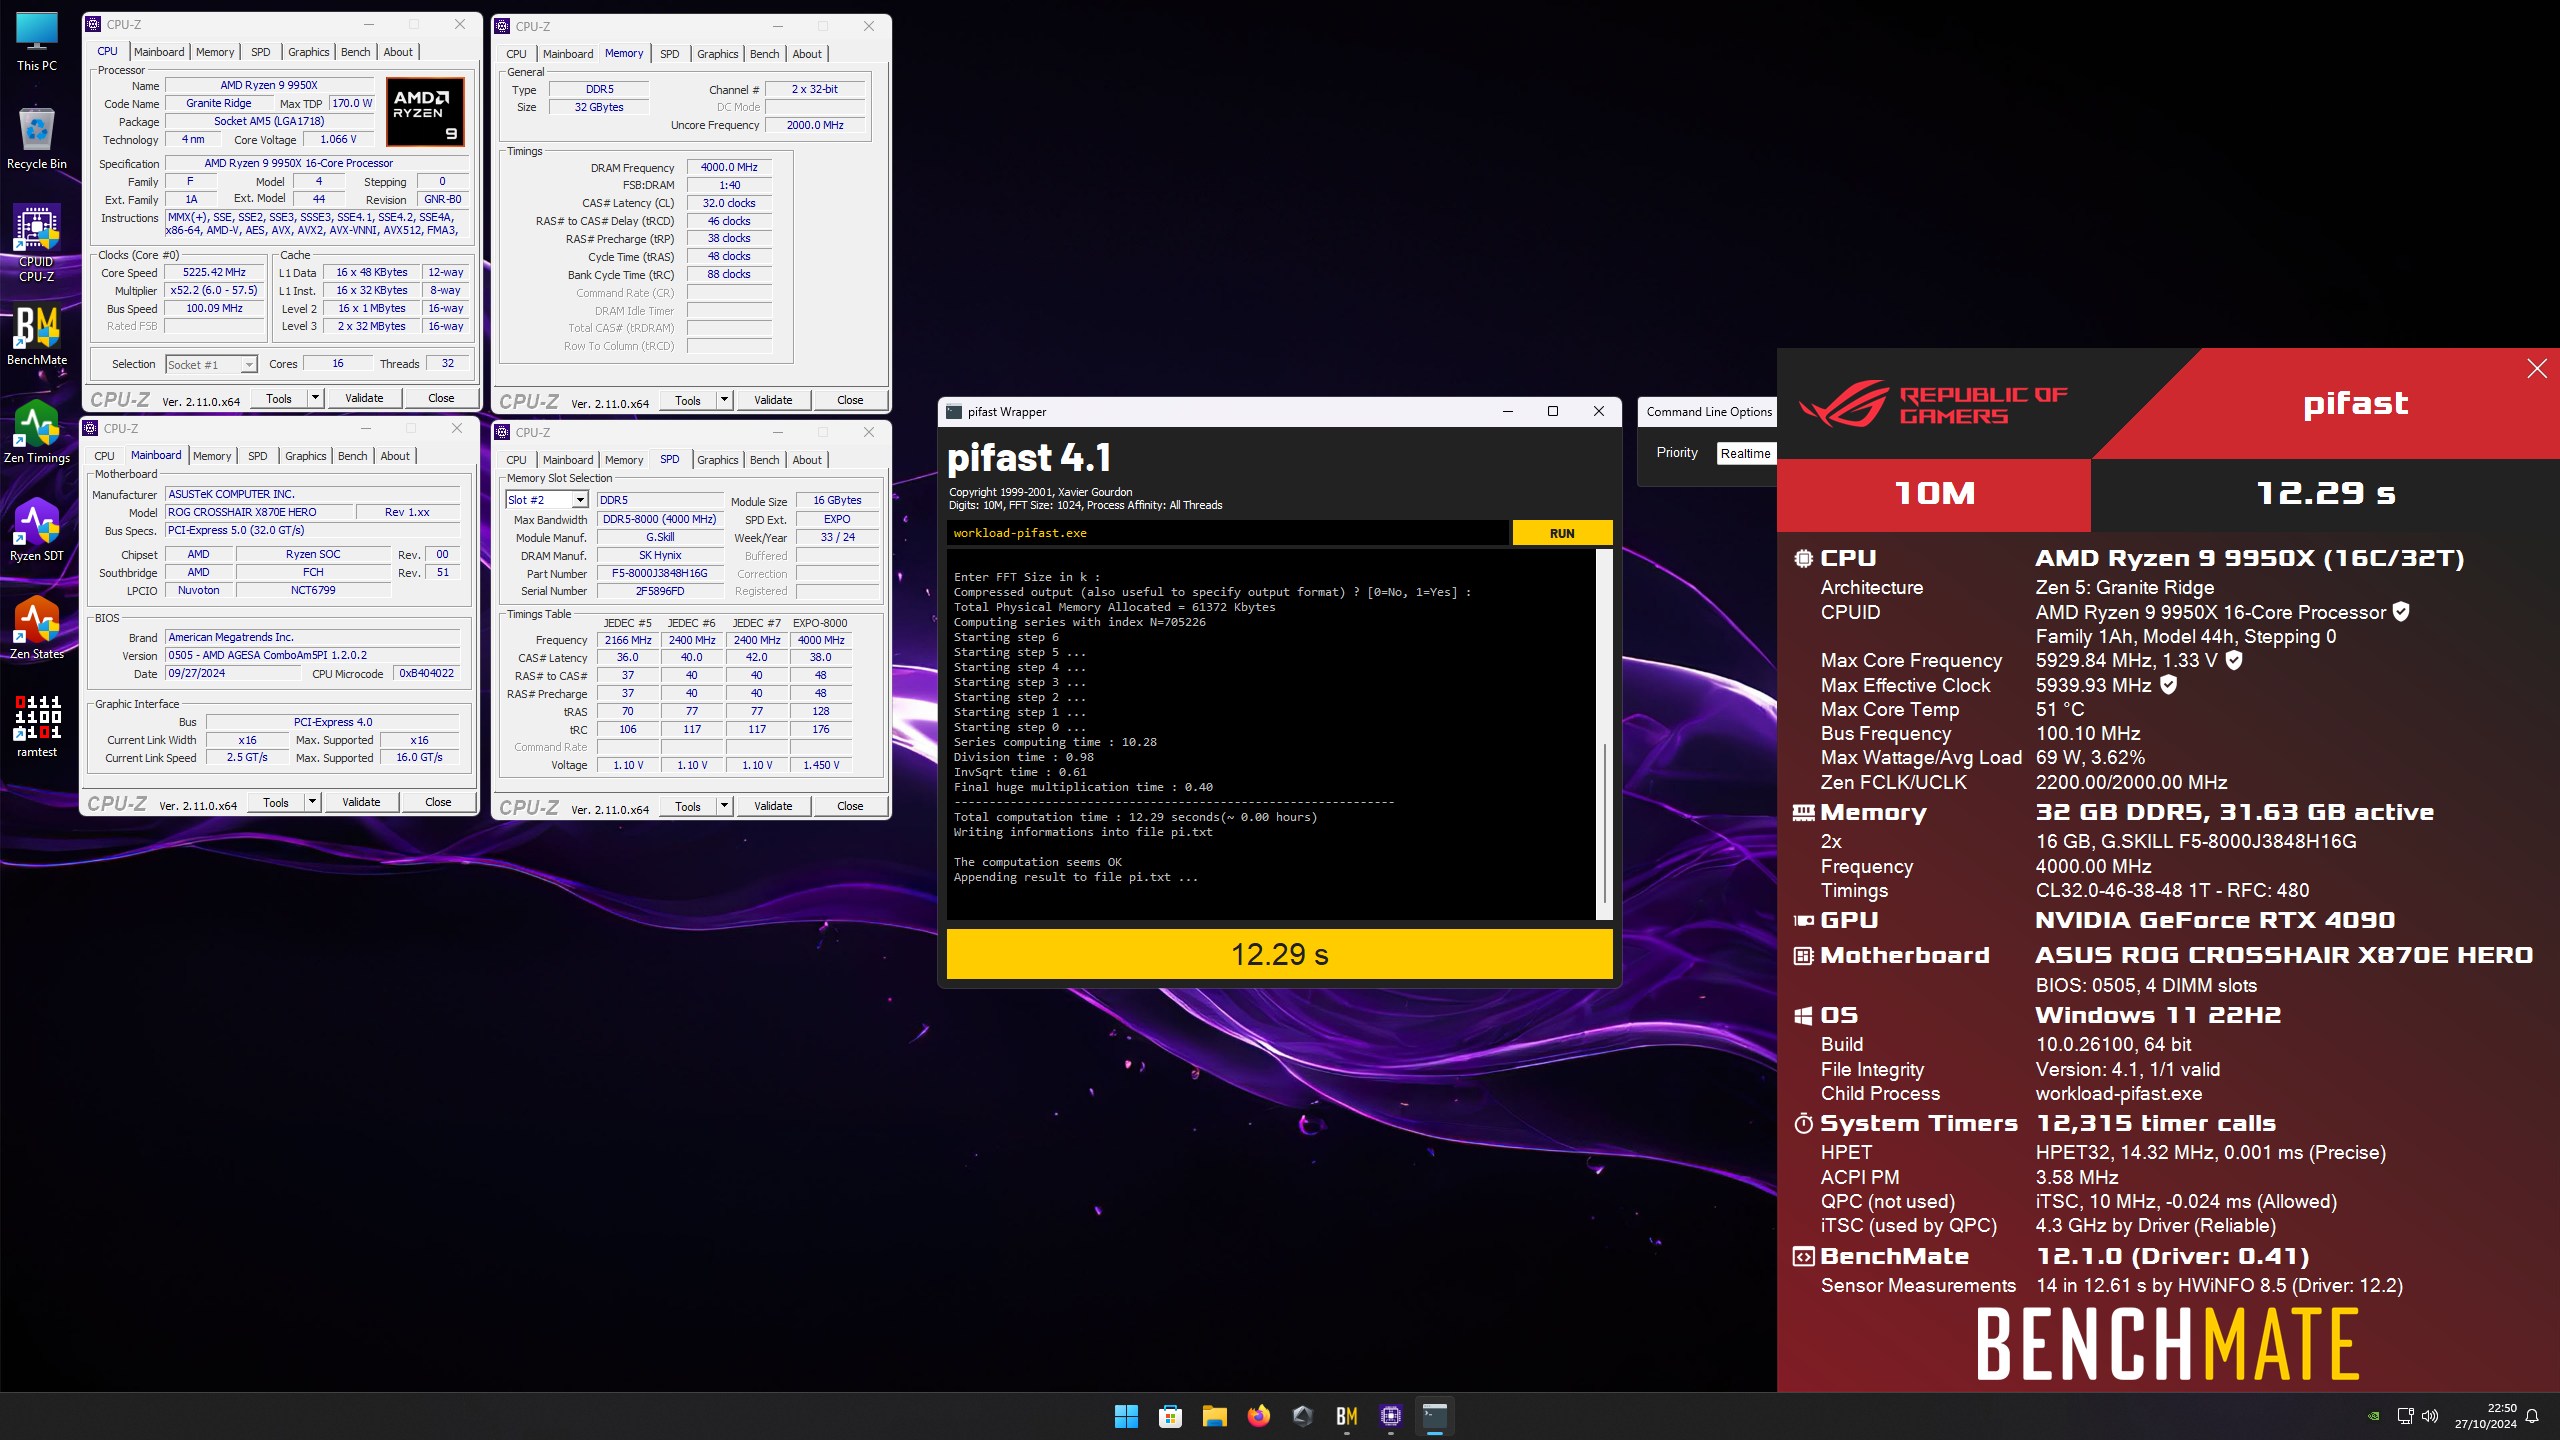Launch CPUID CPU-Z desktop shortcut
This screenshot has width=2560, height=1440.
(x=37, y=243)
